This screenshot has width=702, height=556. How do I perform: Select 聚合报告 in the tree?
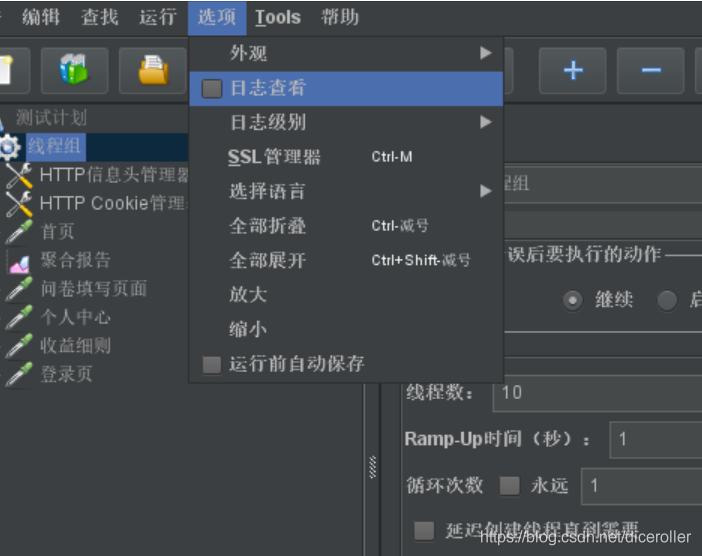(75, 261)
